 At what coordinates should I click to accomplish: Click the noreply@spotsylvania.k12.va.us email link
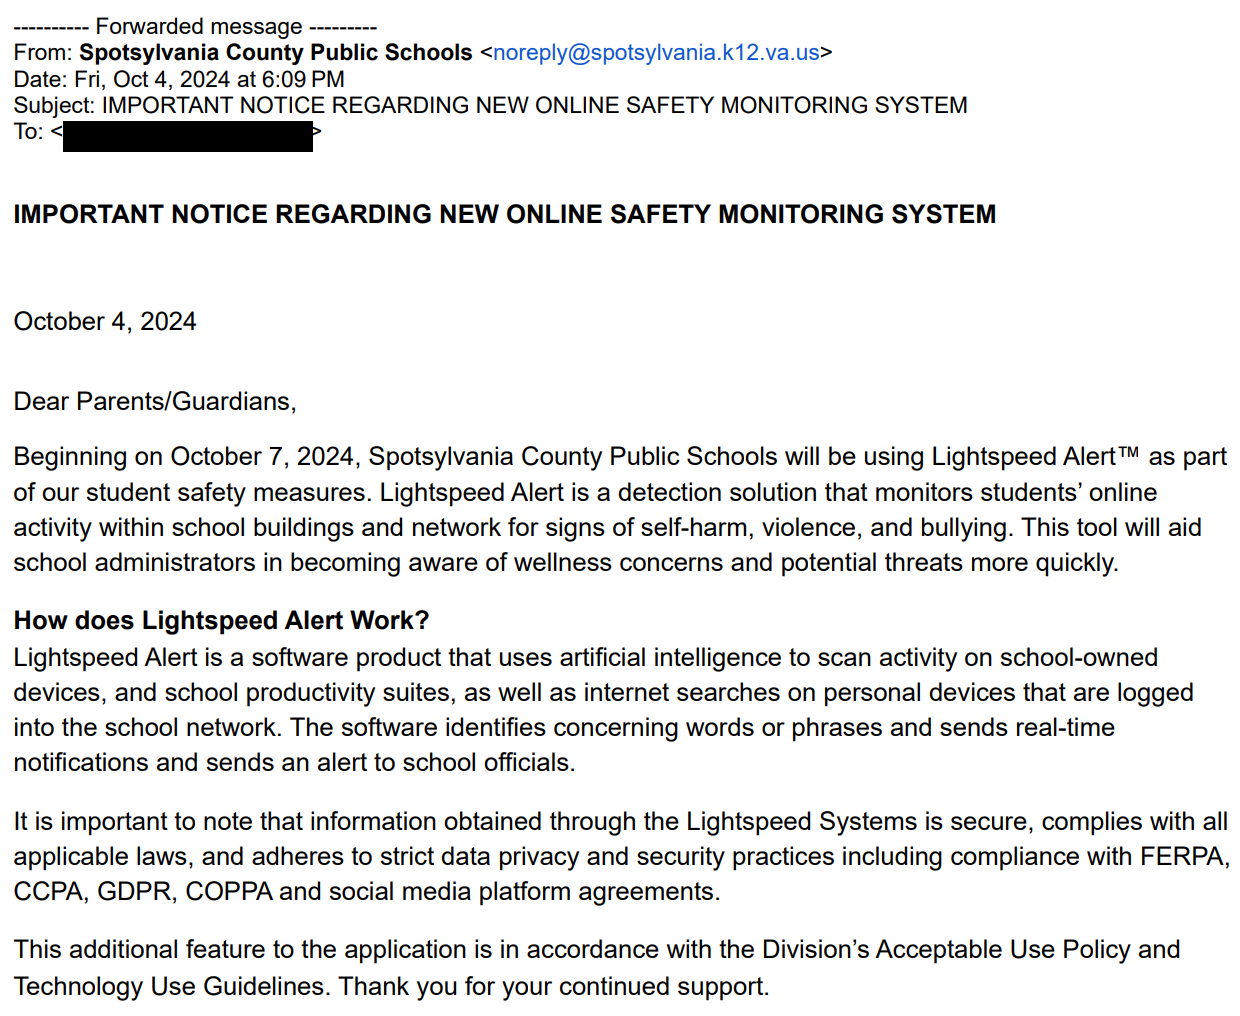[x=656, y=53]
